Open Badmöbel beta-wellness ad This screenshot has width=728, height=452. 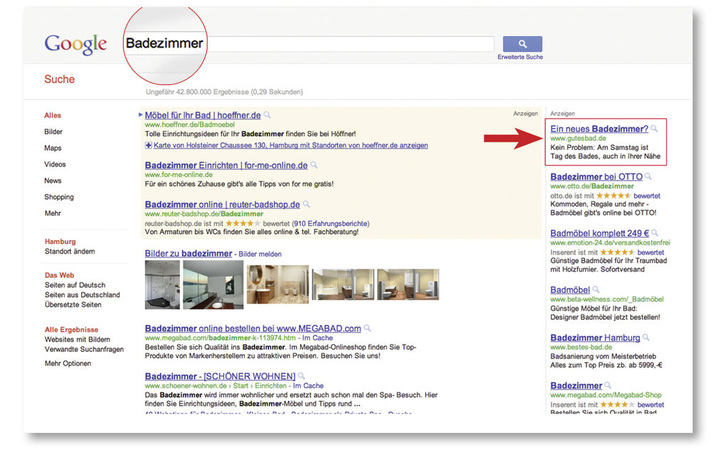tap(570, 290)
